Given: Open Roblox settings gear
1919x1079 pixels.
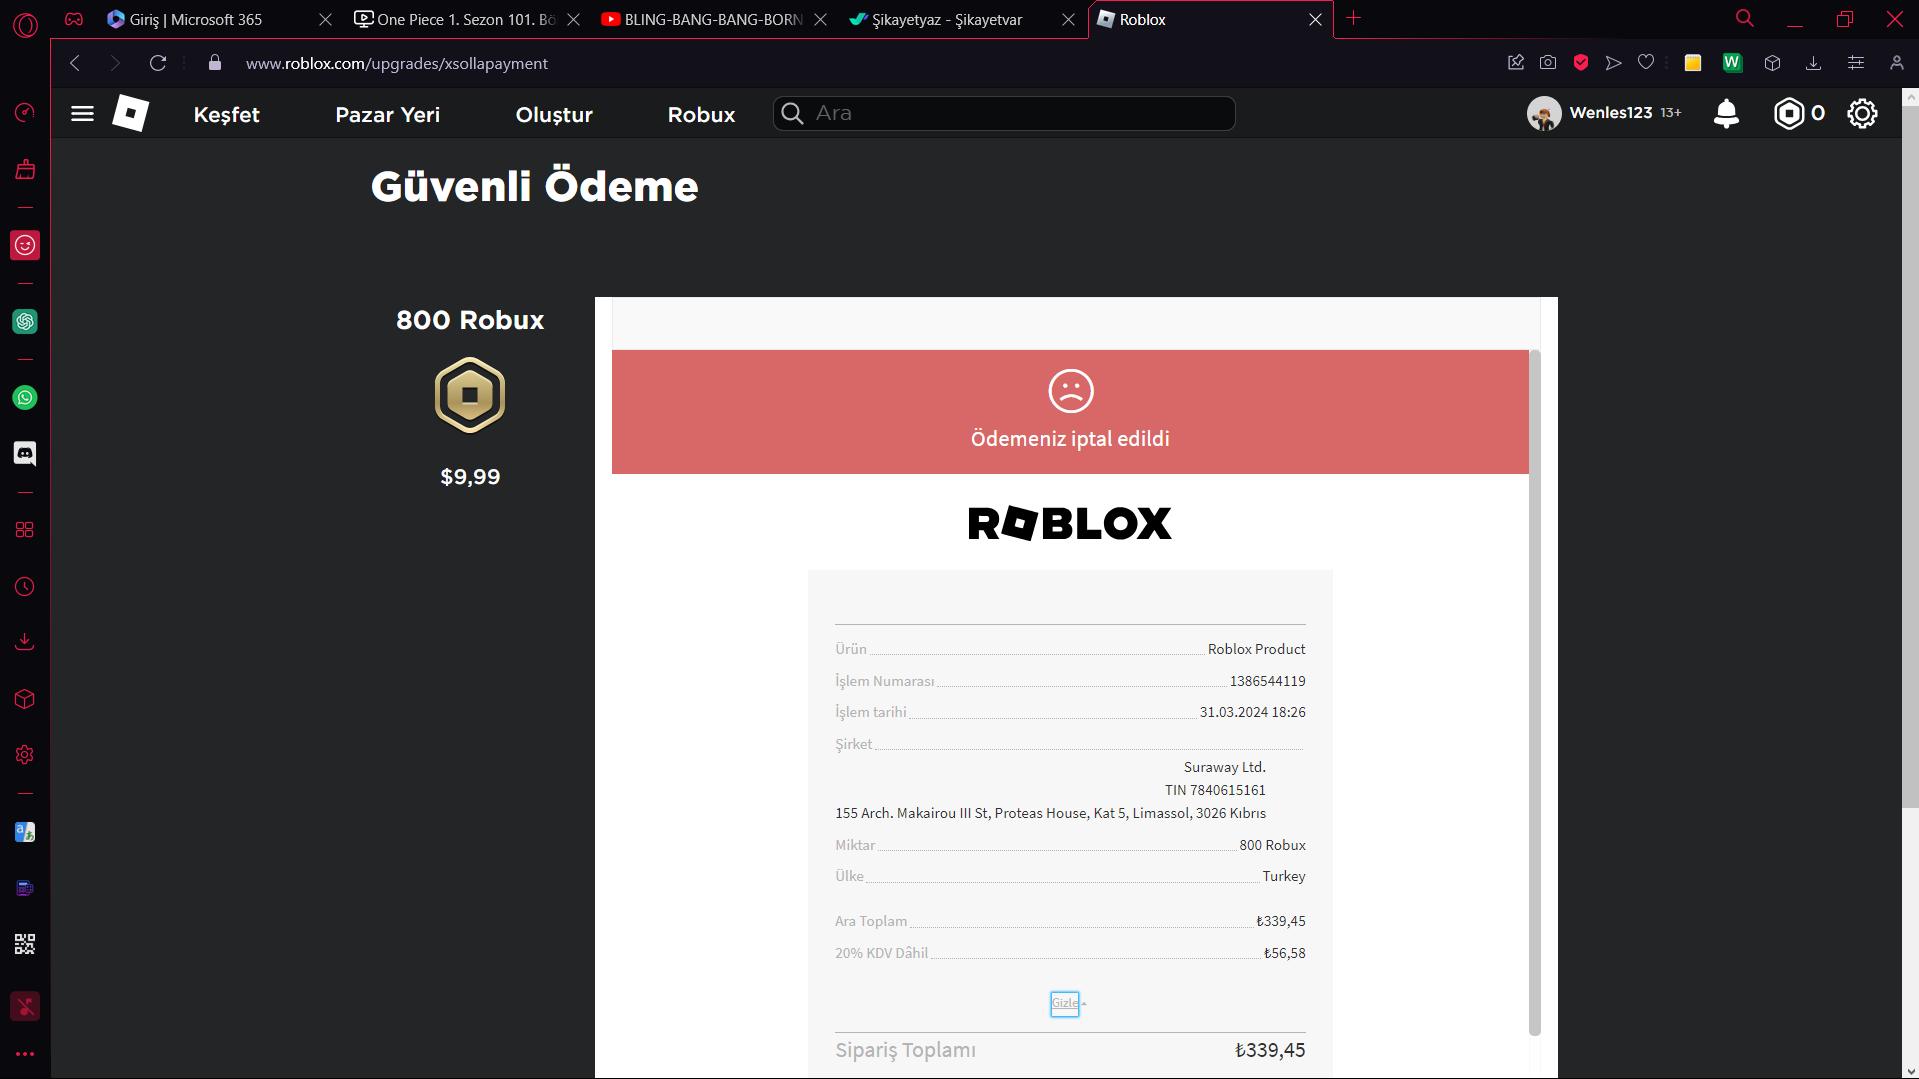Looking at the screenshot, I should point(1862,113).
